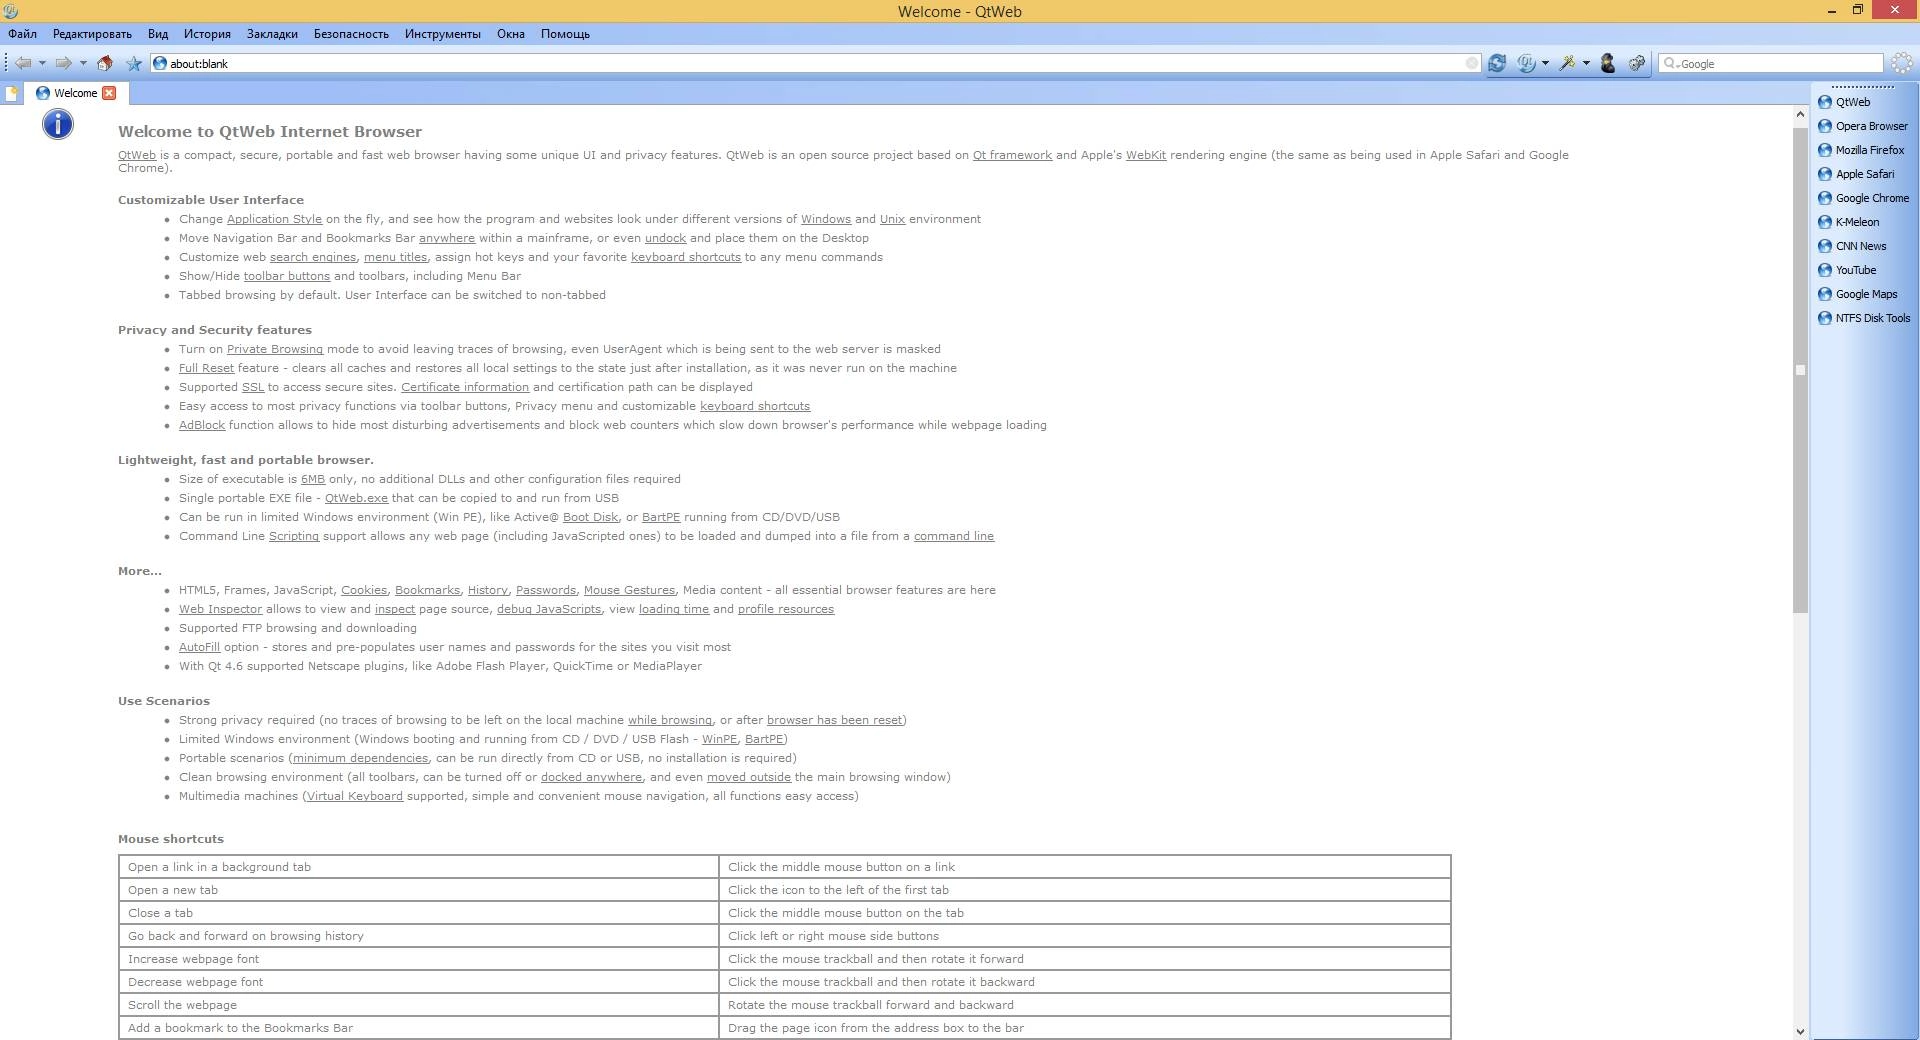This screenshot has height=1040, width=1920.
Task: Open the YouTube bookmark
Action: (1847, 270)
